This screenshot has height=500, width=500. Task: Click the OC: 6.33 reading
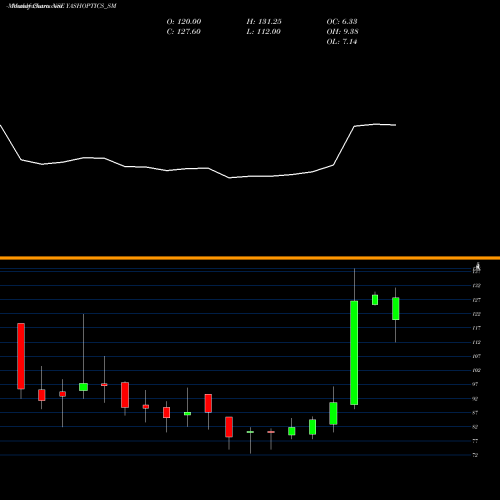(342, 22)
